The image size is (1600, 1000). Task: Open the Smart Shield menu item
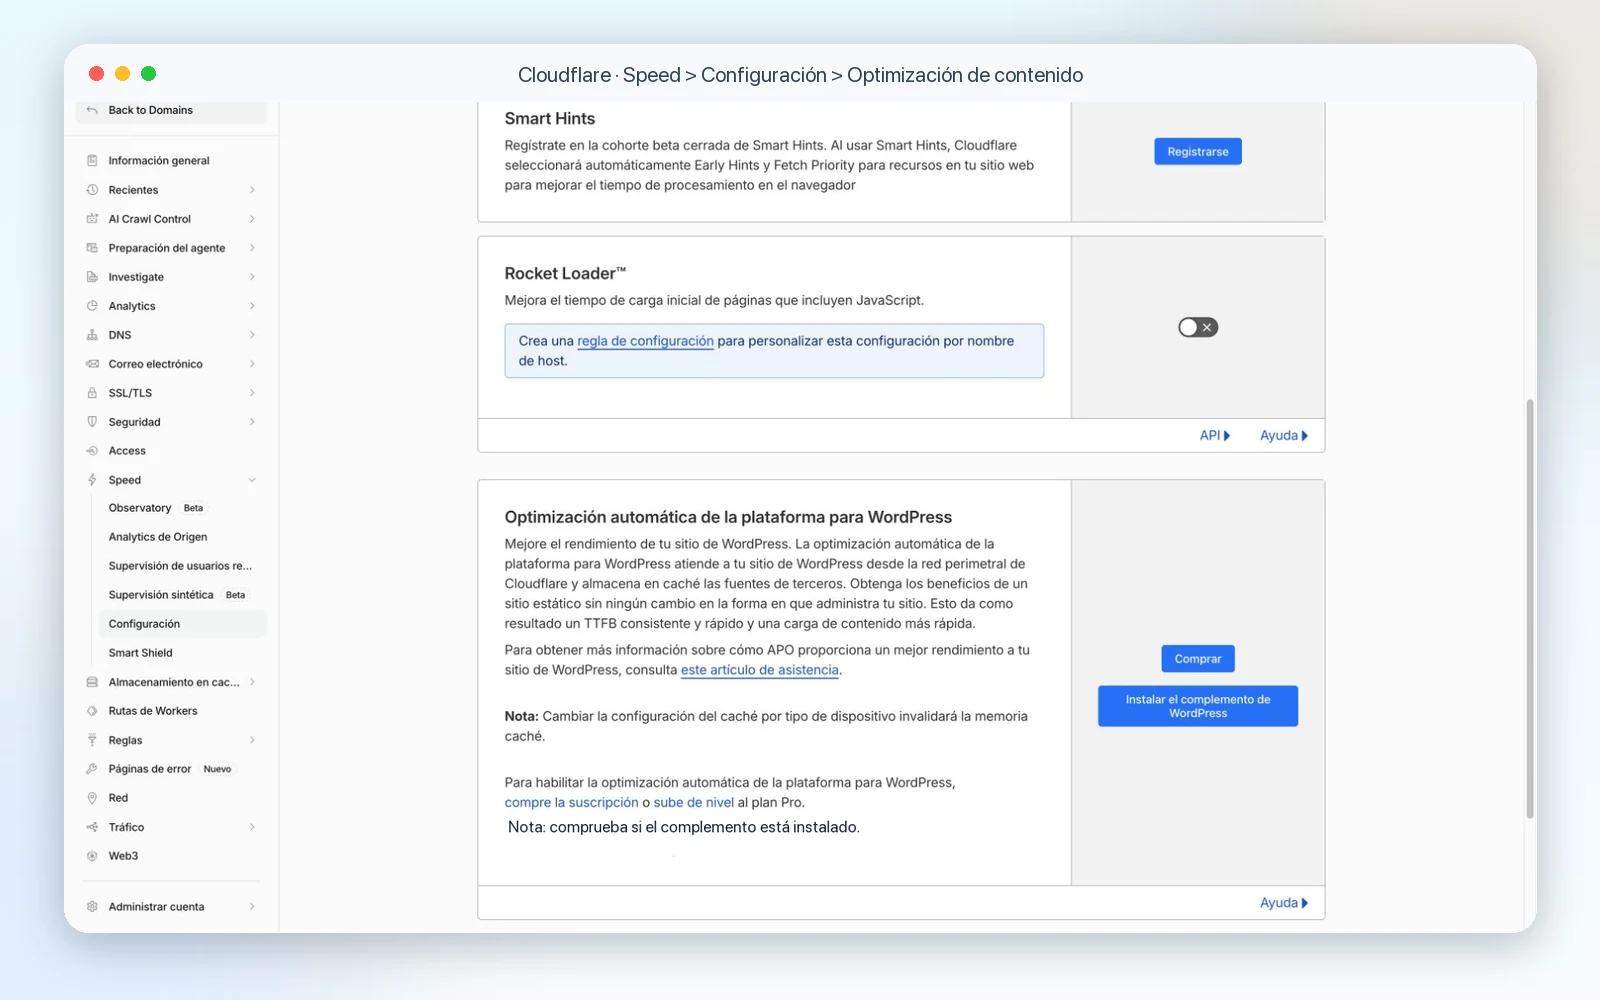(141, 653)
